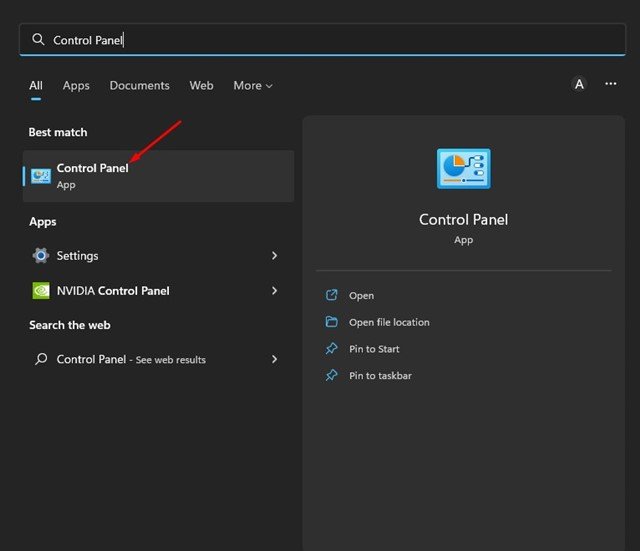Select the NVIDIA Control Panel result text
The height and width of the screenshot is (551, 640).
click(113, 291)
